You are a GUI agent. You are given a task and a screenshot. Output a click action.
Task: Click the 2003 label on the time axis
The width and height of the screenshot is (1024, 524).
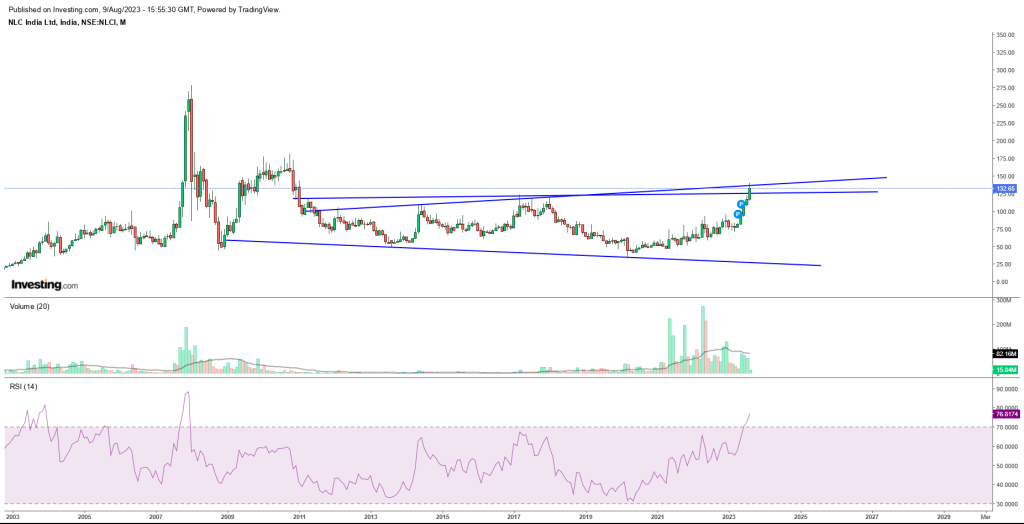pyautogui.click(x=12, y=517)
